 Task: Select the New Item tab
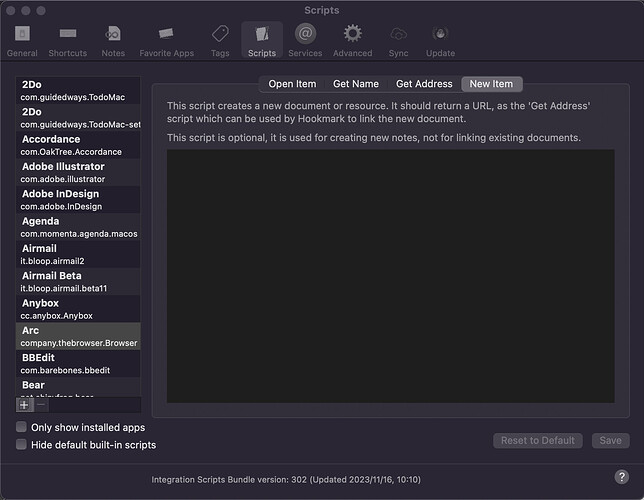[492, 84]
